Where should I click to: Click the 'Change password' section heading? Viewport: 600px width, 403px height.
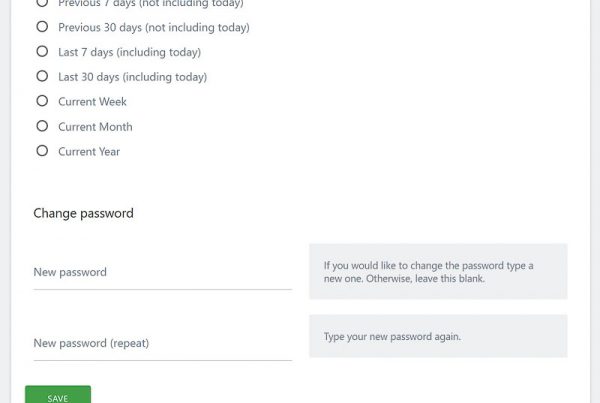point(83,213)
